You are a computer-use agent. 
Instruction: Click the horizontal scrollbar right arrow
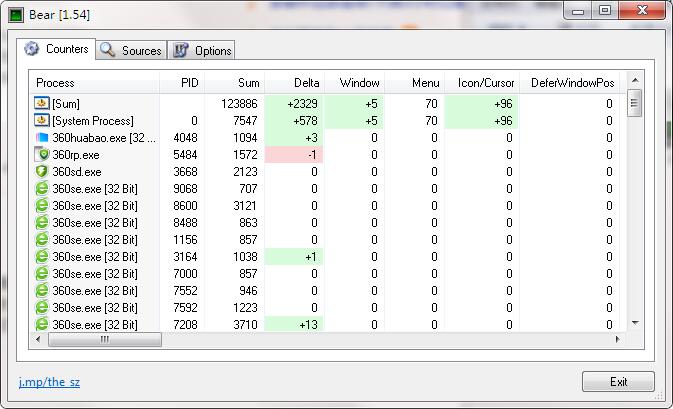[617, 339]
